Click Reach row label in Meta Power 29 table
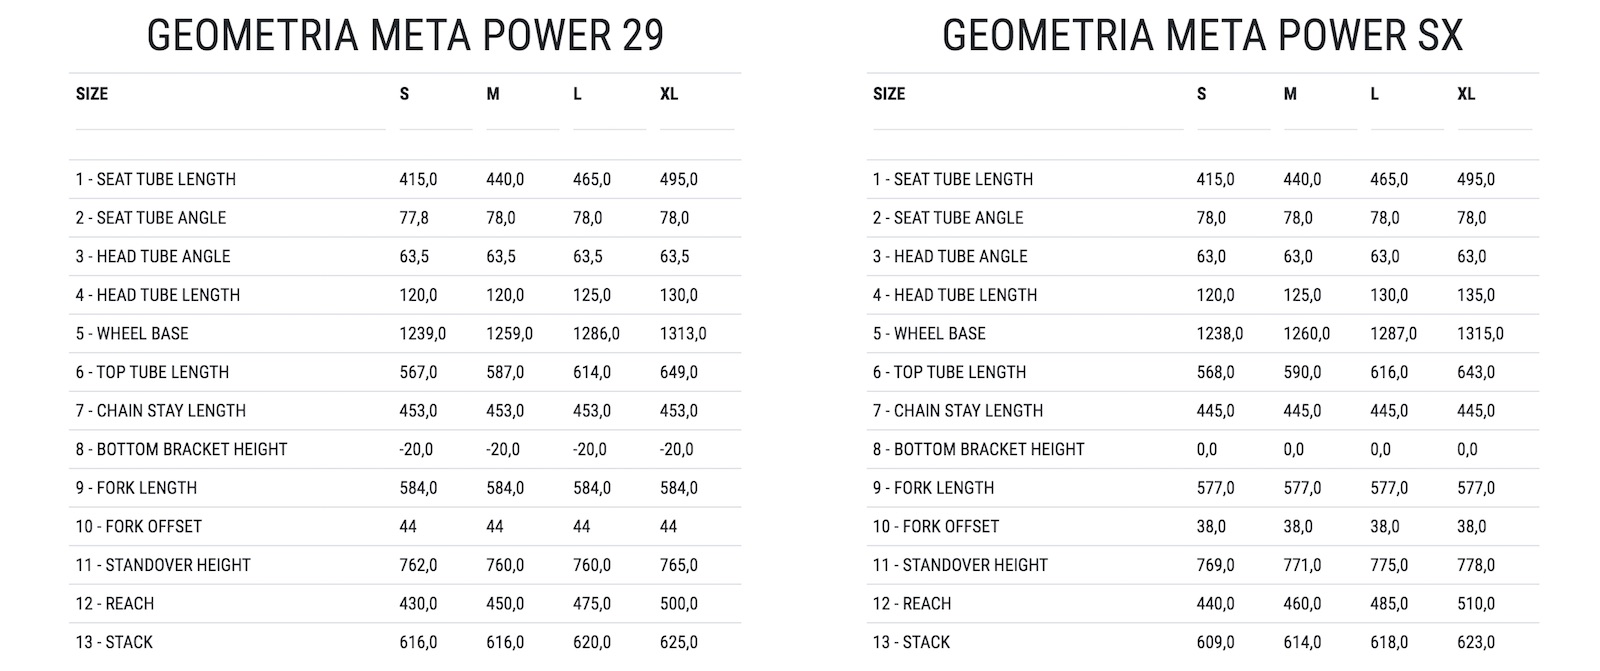1600x671 pixels. coord(115,604)
